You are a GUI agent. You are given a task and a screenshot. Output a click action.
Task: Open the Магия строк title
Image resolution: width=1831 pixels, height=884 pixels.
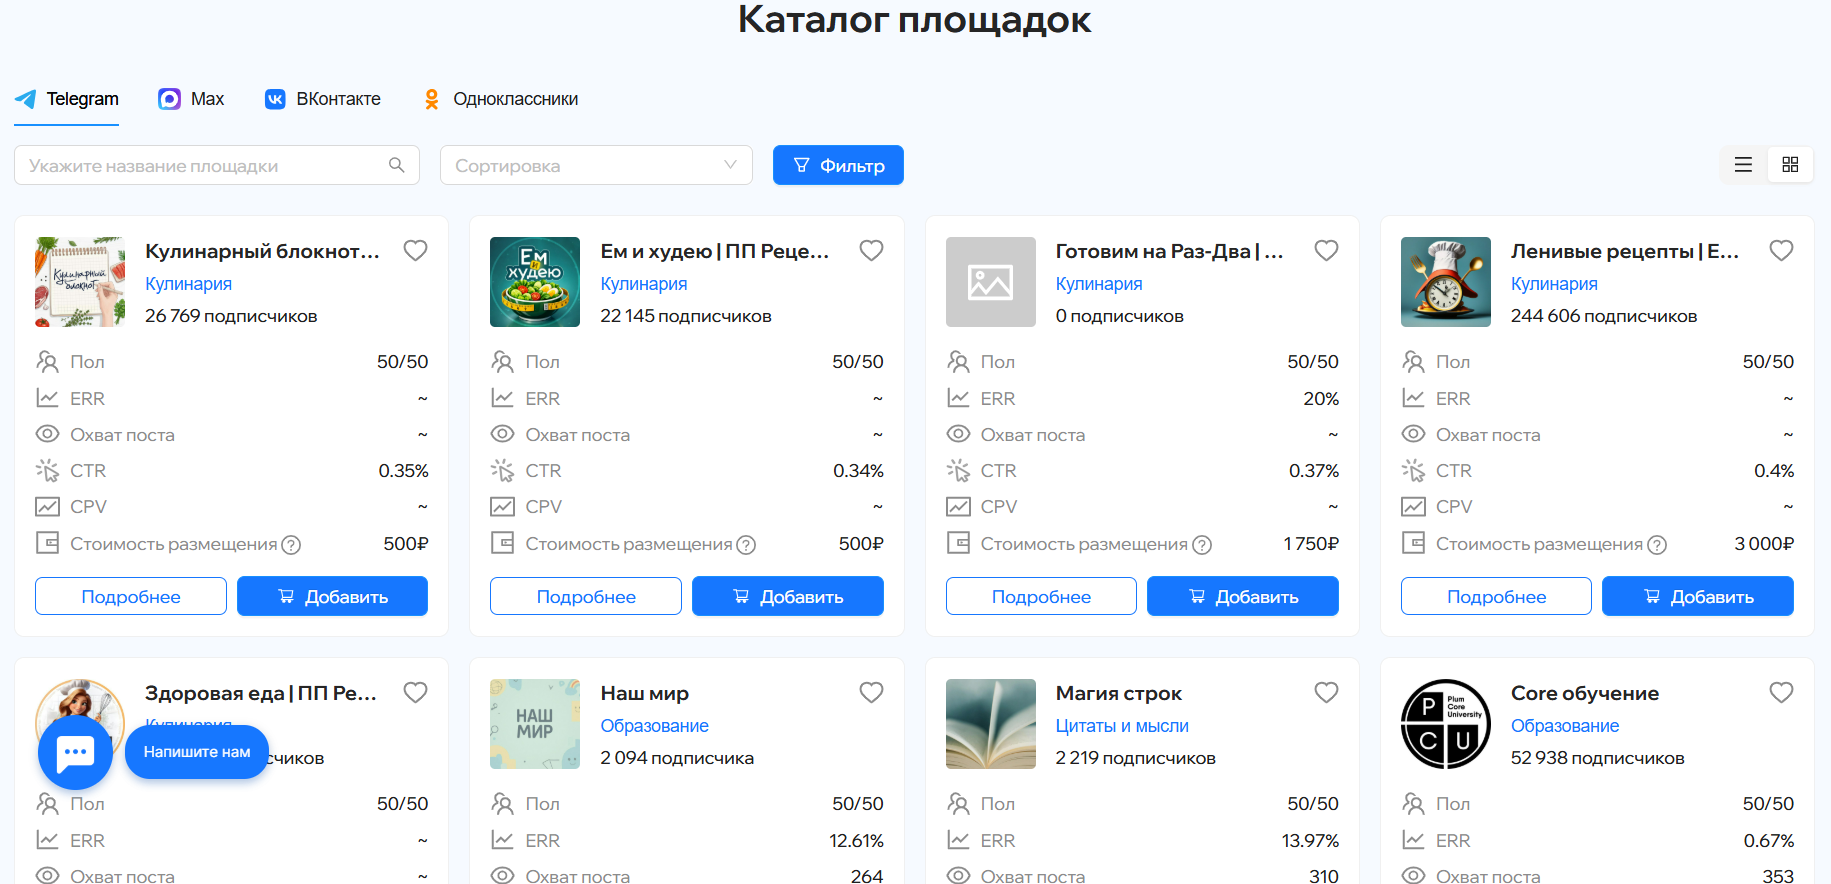(1119, 693)
